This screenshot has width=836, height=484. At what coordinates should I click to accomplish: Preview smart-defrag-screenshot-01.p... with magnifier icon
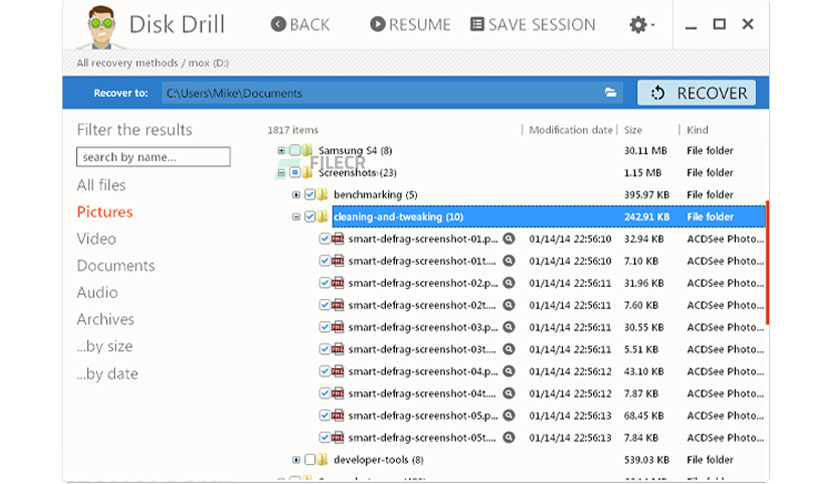coord(509,239)
